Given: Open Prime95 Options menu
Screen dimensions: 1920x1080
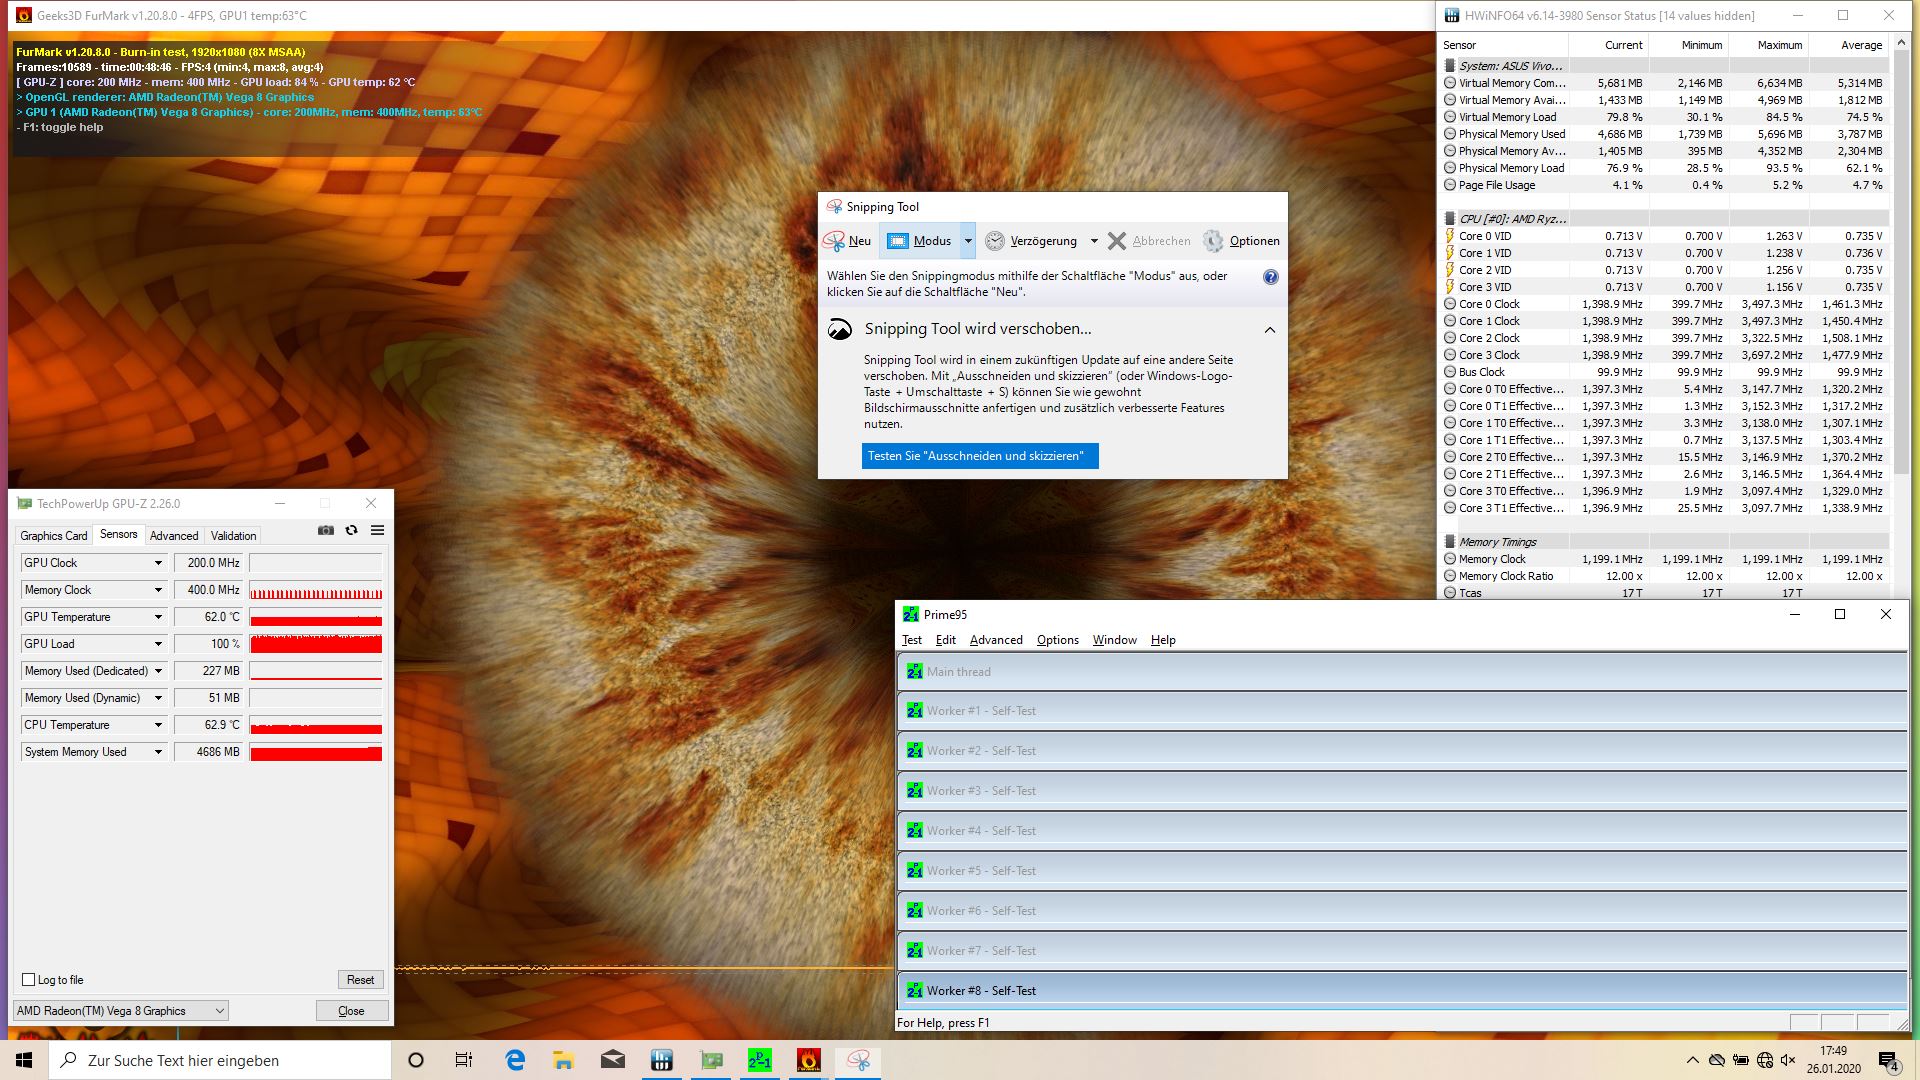Looking at the screenshot, I should click(1058, 640).
